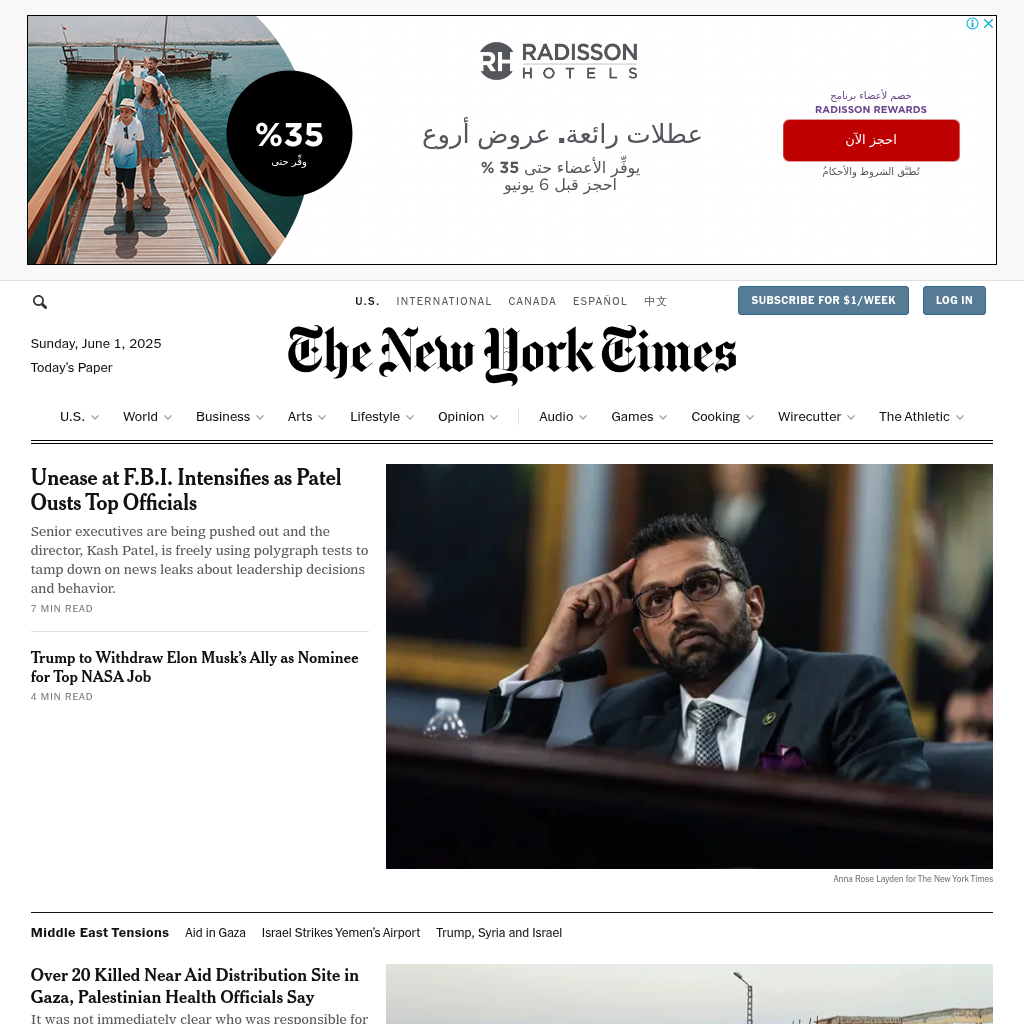Click Subscribe for $1/week button
Viewport: 1024px width, 1024px height.
823,300
